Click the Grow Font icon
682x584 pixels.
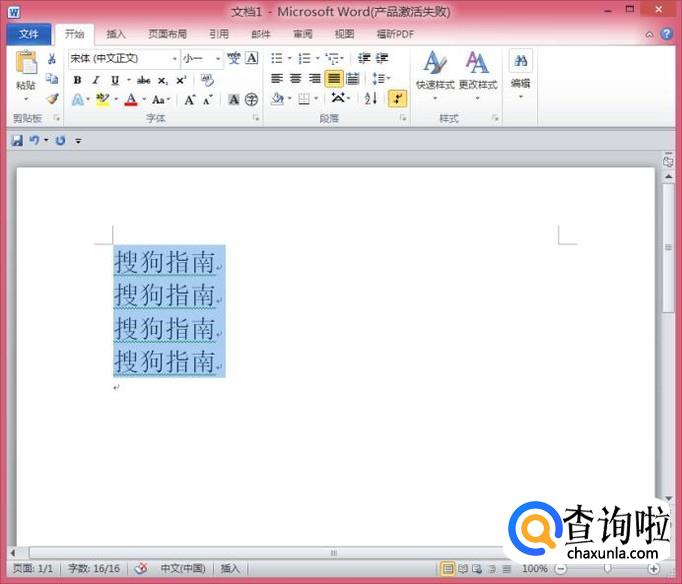click(x=190, y=100)
